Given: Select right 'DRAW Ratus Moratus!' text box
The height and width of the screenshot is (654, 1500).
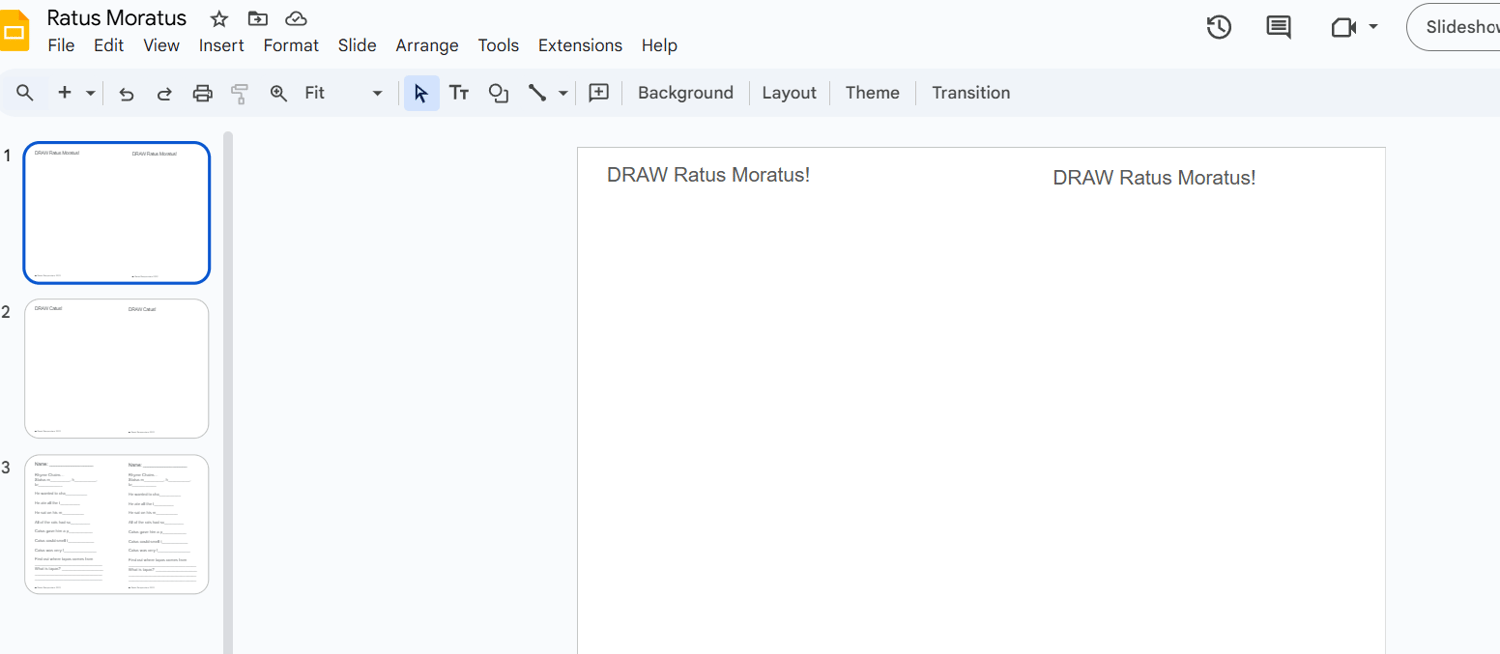Looking at the screenshot, I should coord(1154,178).
